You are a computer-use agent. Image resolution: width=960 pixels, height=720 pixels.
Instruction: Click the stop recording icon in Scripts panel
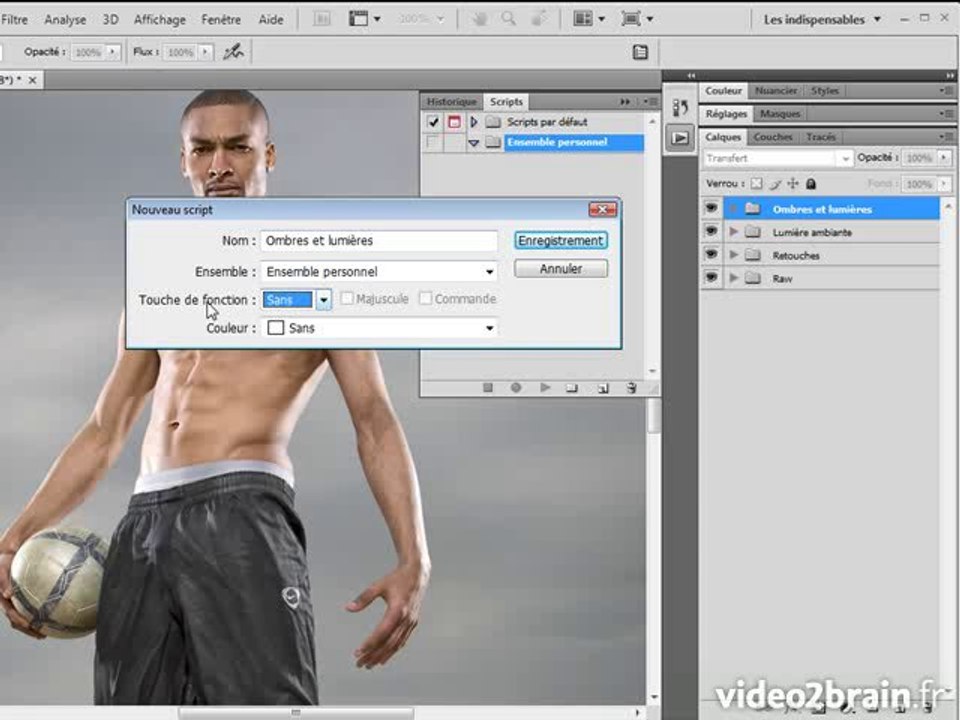pyautogui.click(x=487, y=388)
